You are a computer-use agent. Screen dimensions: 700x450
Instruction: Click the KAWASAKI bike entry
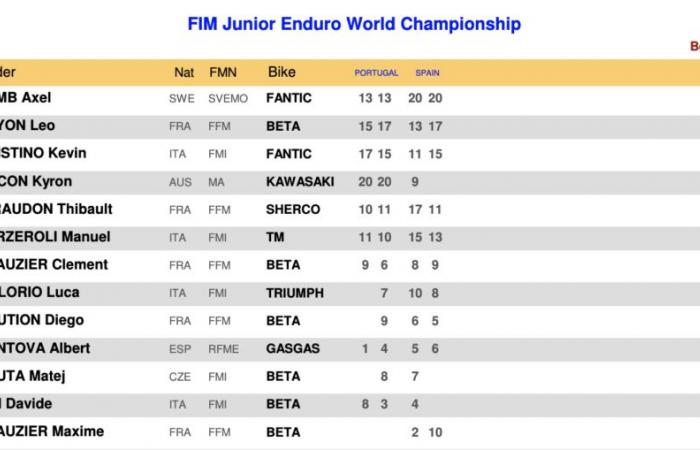[300, 182]
